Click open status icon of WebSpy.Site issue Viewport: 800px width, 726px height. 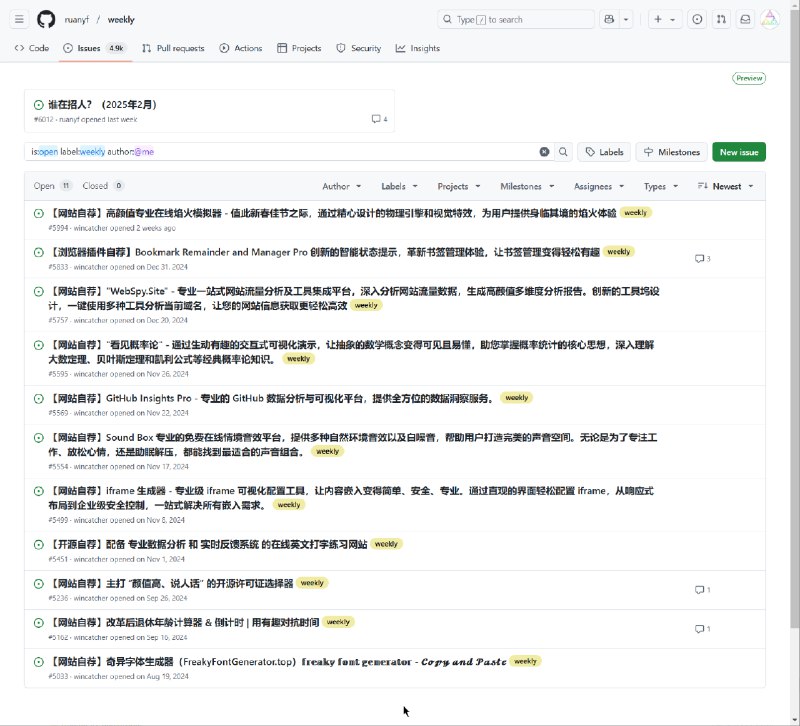coord(39,292)
